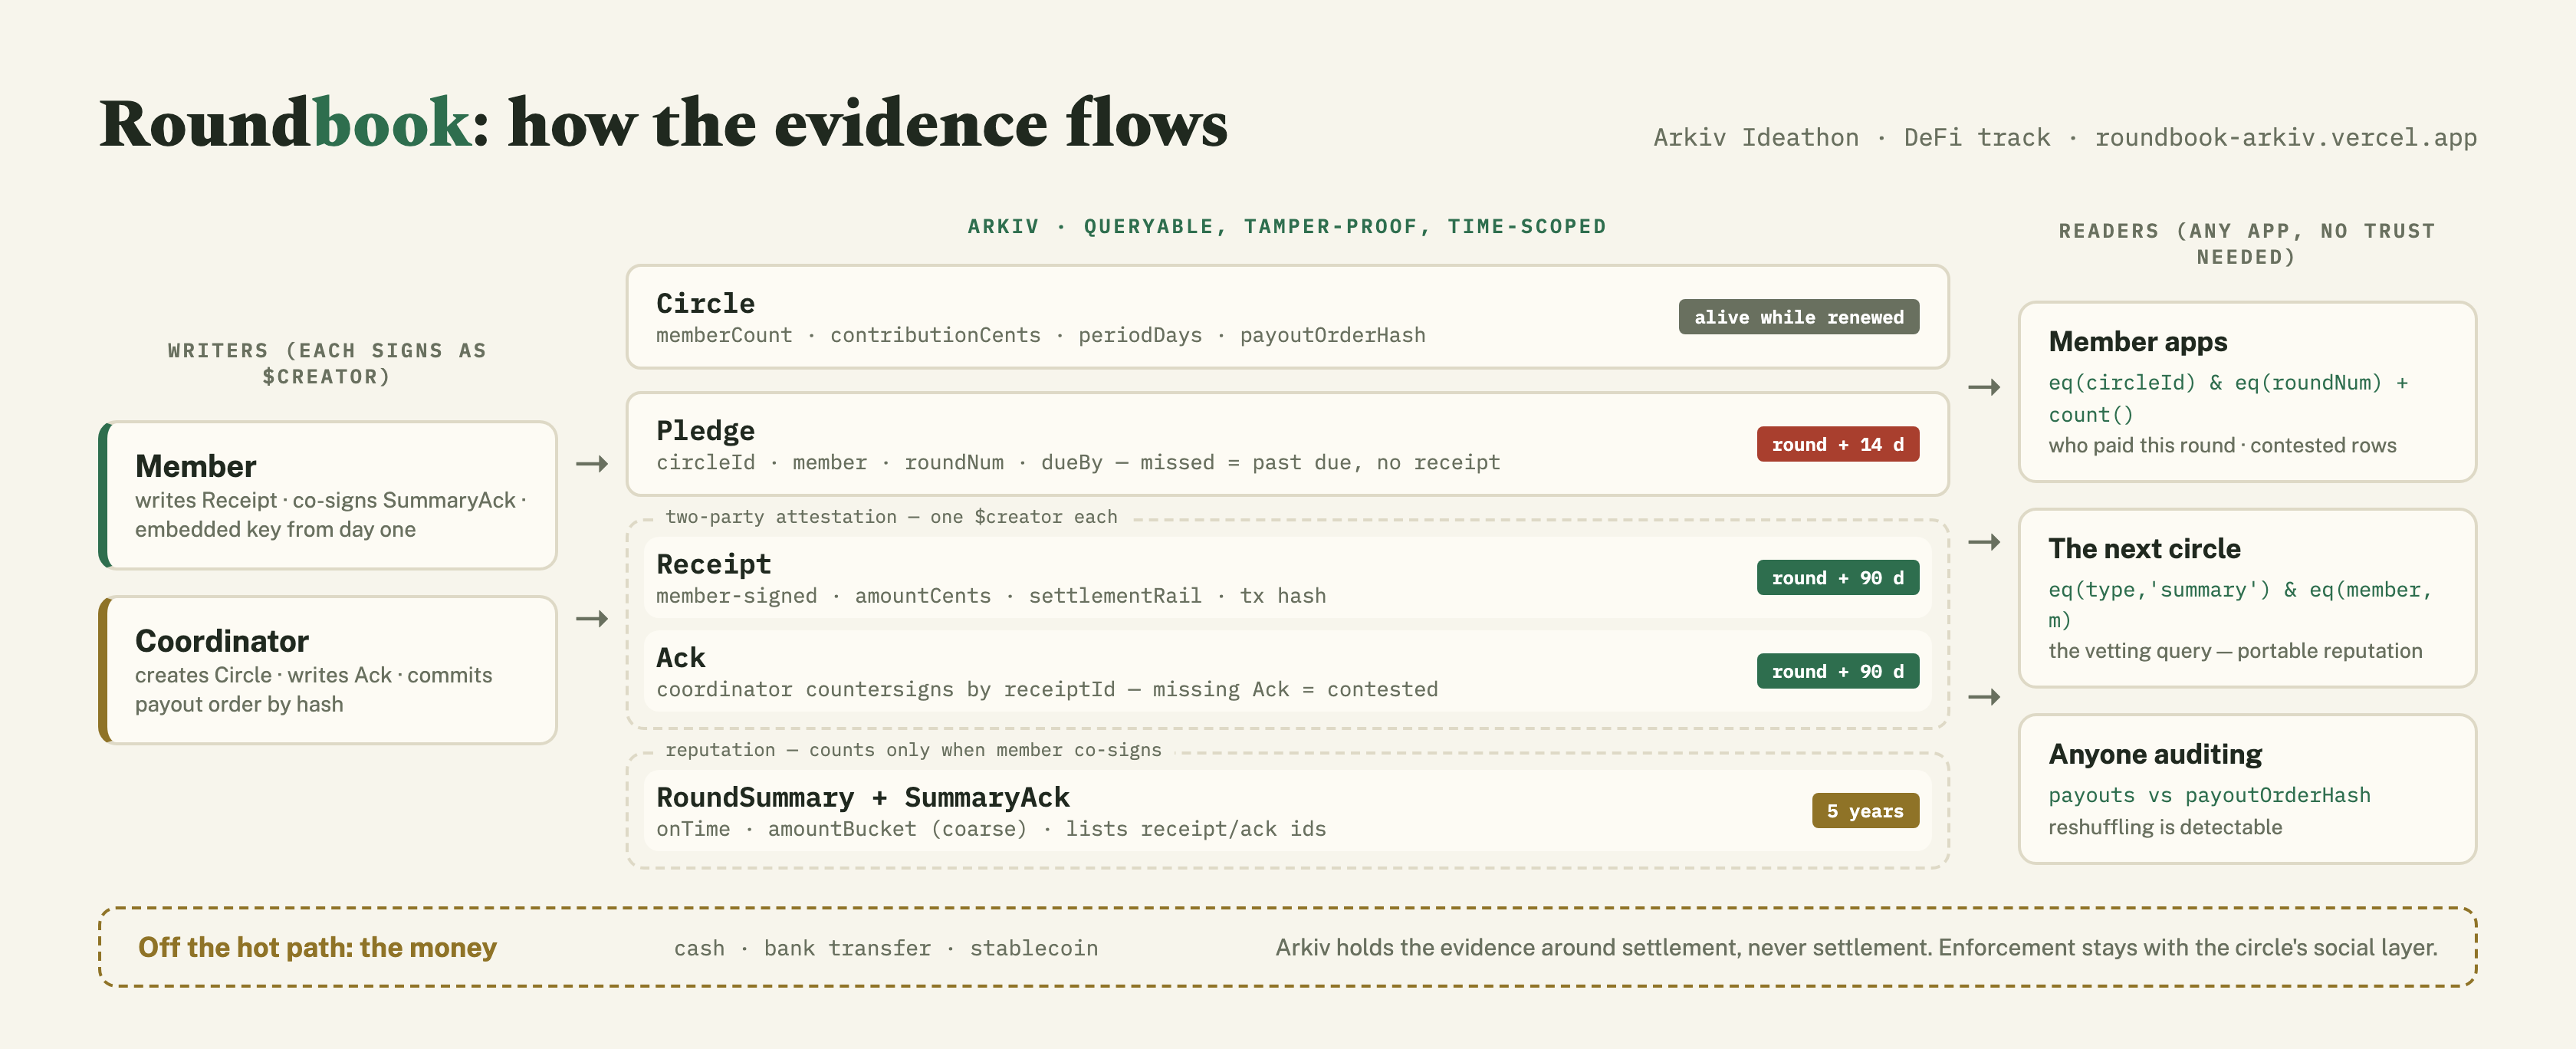
Task: Click 'the vetting query — portable reputation' text
Action: 2235,651
